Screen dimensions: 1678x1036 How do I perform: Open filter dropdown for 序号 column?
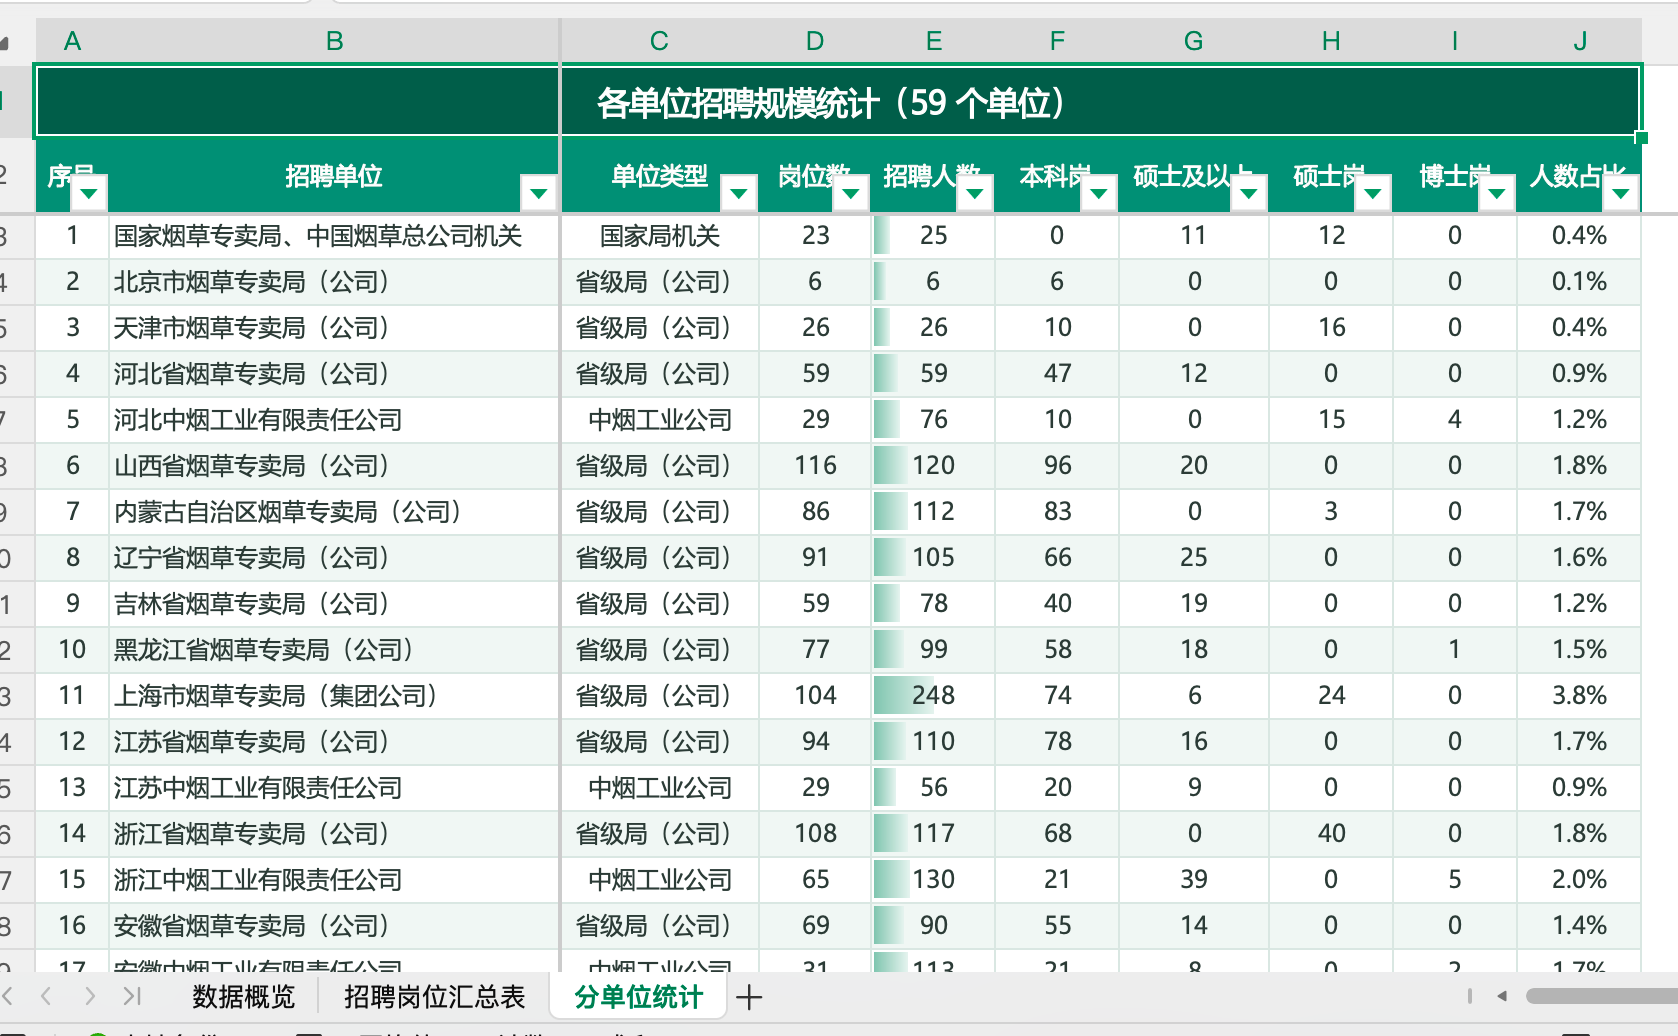(89, 193)
